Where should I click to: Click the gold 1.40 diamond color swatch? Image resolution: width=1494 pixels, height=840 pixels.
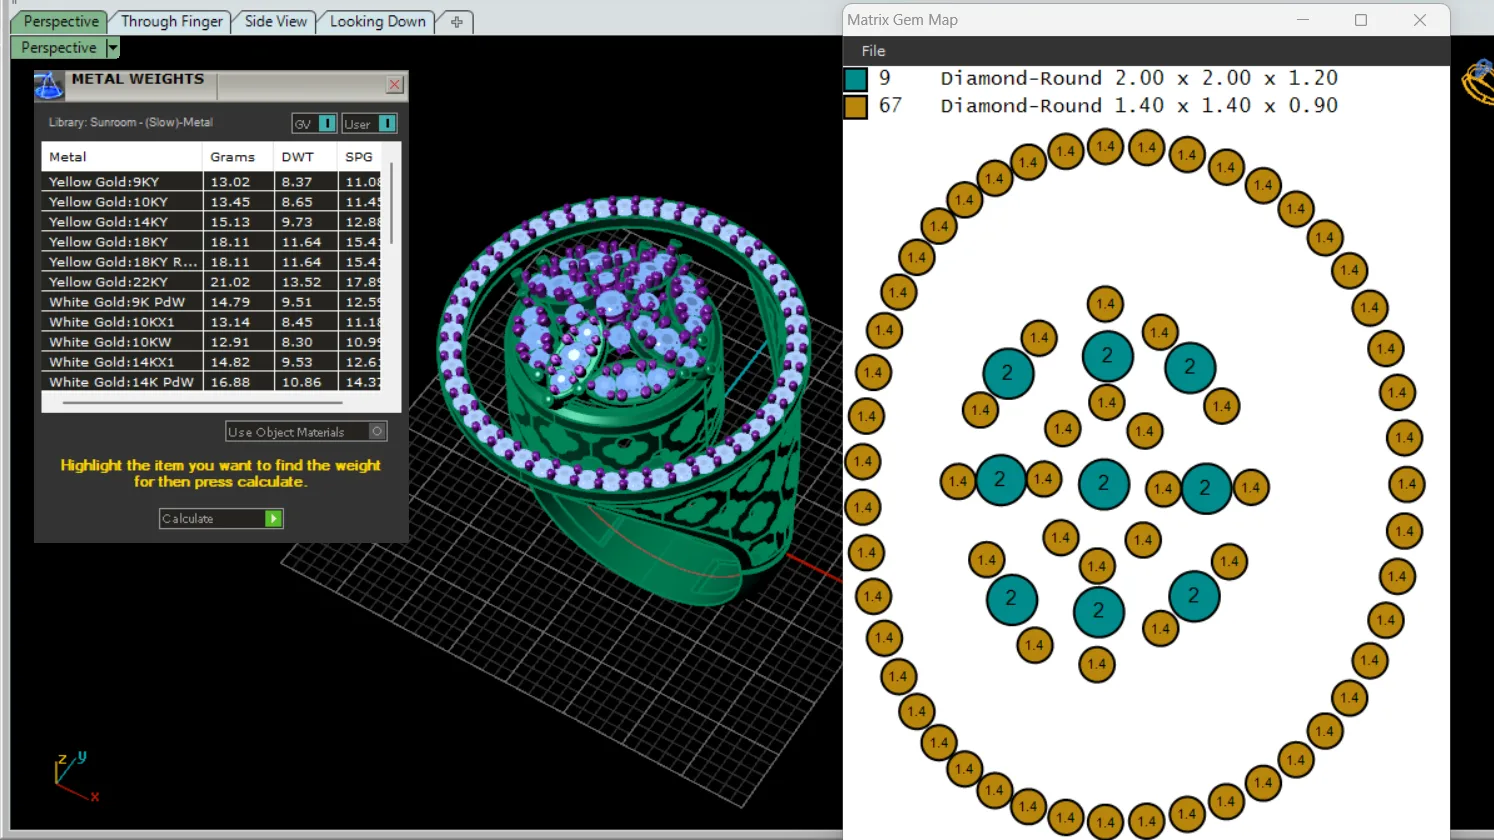[855, 106]
